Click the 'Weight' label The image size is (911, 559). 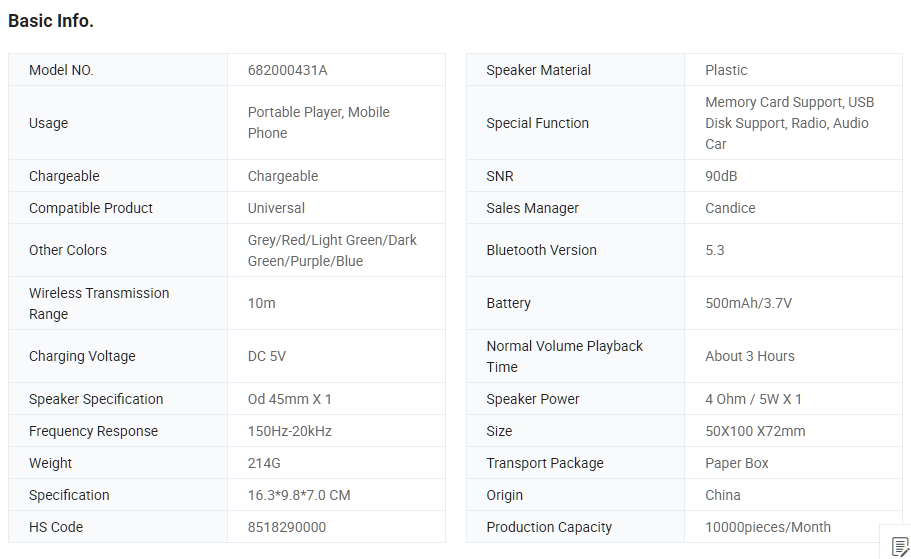[x=51, y=463]
